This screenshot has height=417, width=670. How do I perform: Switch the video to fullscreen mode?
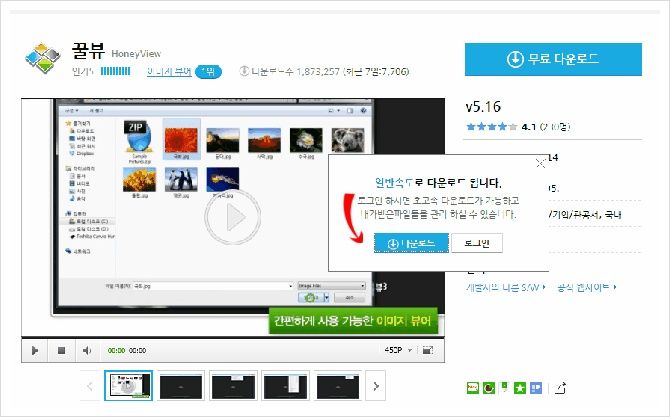click(x=428, y=350)
